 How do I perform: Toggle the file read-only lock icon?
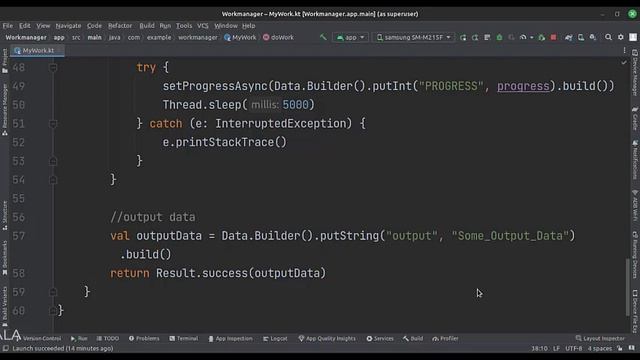point(620,348)
